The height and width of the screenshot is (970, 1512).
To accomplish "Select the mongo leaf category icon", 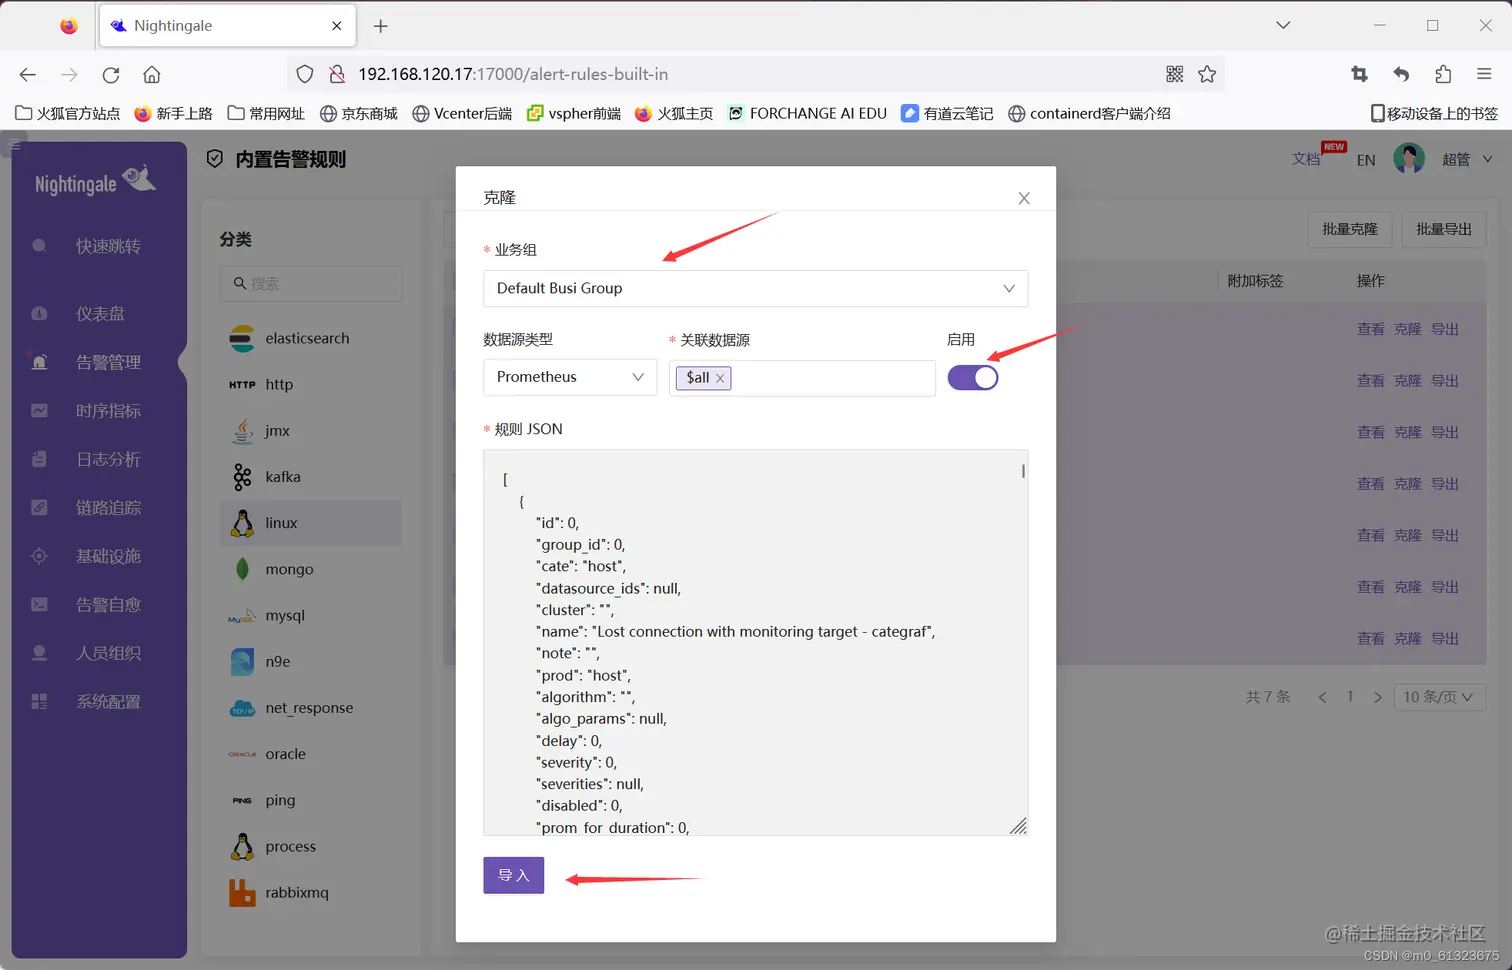I will click(x=242, y=569).
